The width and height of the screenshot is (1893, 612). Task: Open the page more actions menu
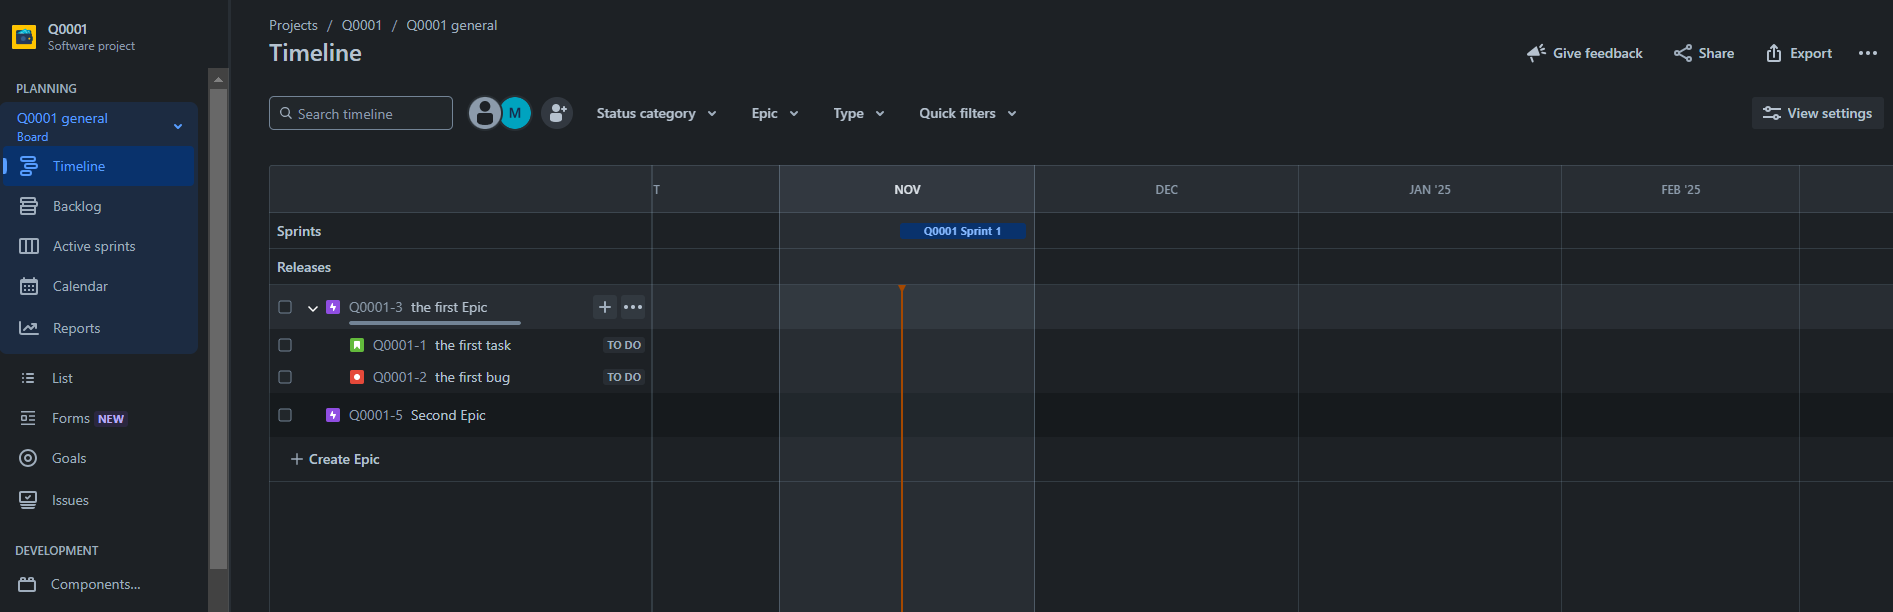pyautogui.click(x=1868, y=53)
